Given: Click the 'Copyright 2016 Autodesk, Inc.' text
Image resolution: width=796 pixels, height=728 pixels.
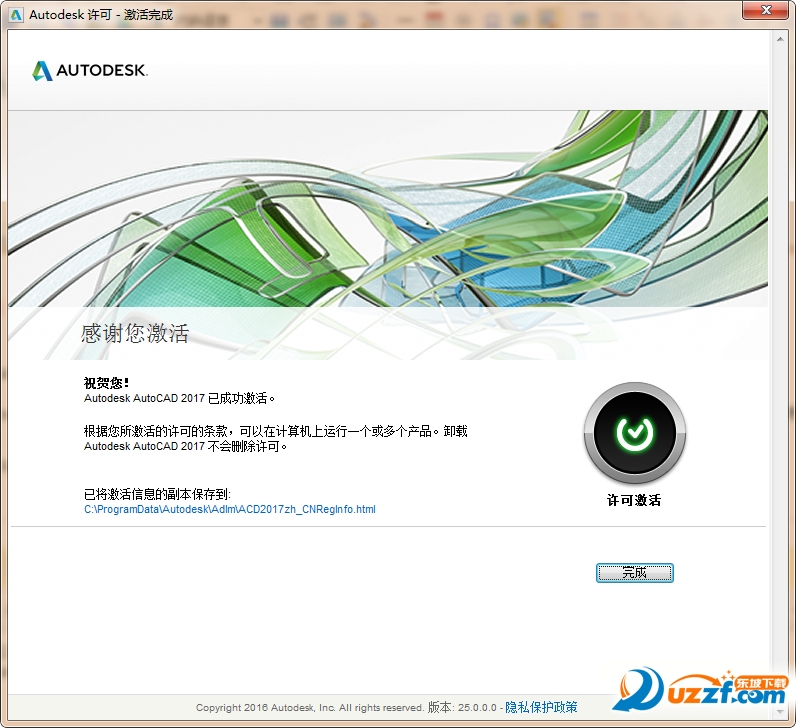Looking at the screenshot, I should [266, 708].
